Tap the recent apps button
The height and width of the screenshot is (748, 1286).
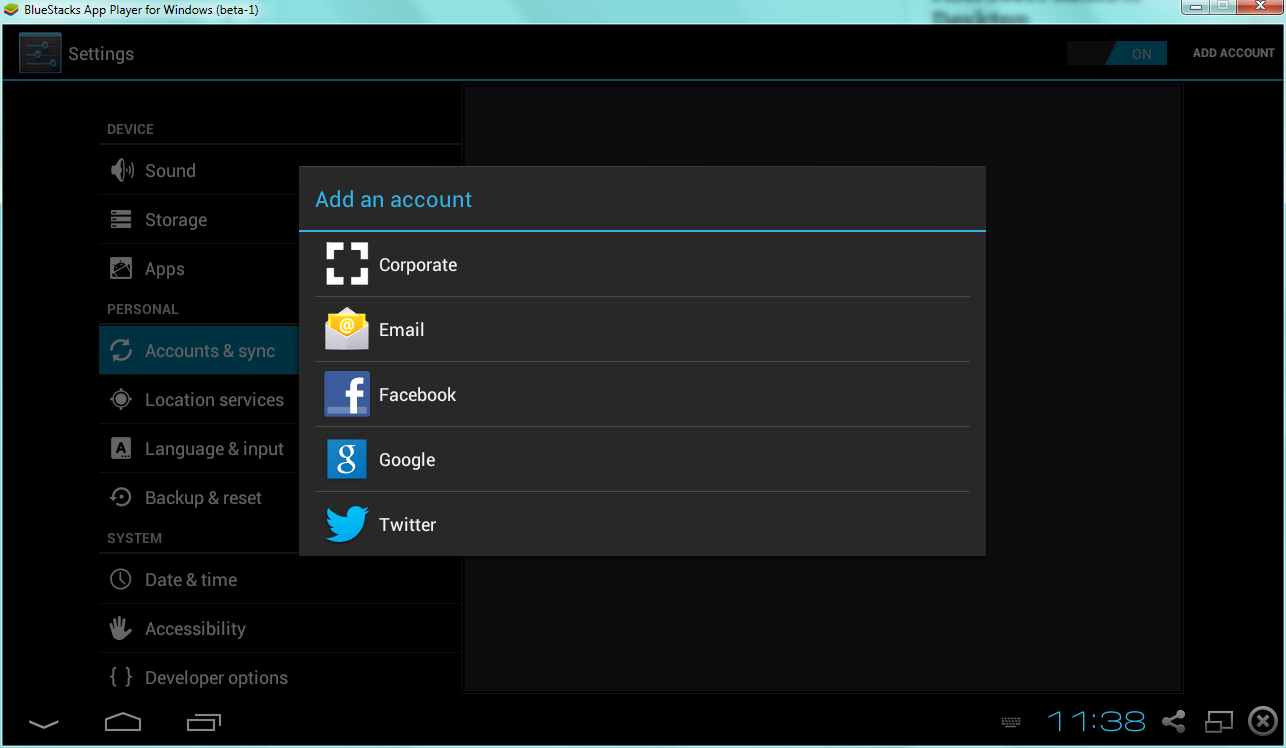coord(204,721)
